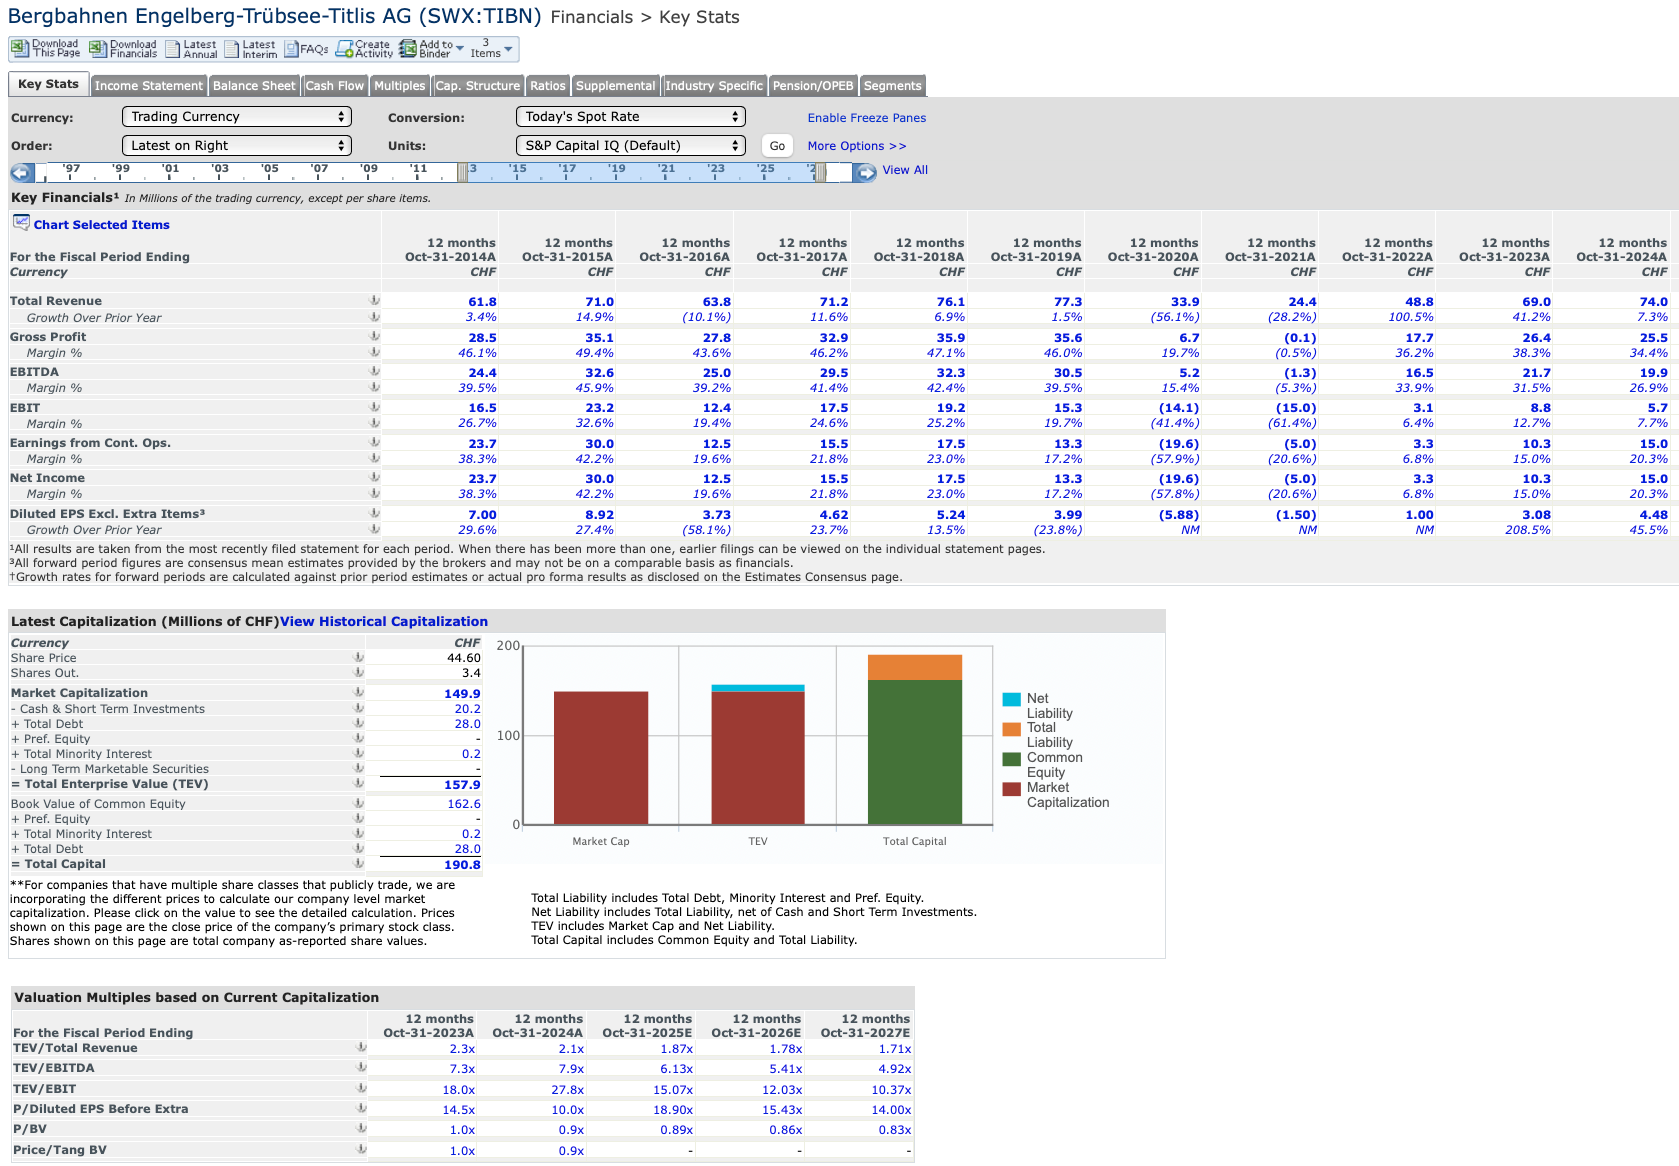The height and width of the screenshot is (1166, 1679).
Task: Open the Latest Annual report icon
Action: (173, 49)
